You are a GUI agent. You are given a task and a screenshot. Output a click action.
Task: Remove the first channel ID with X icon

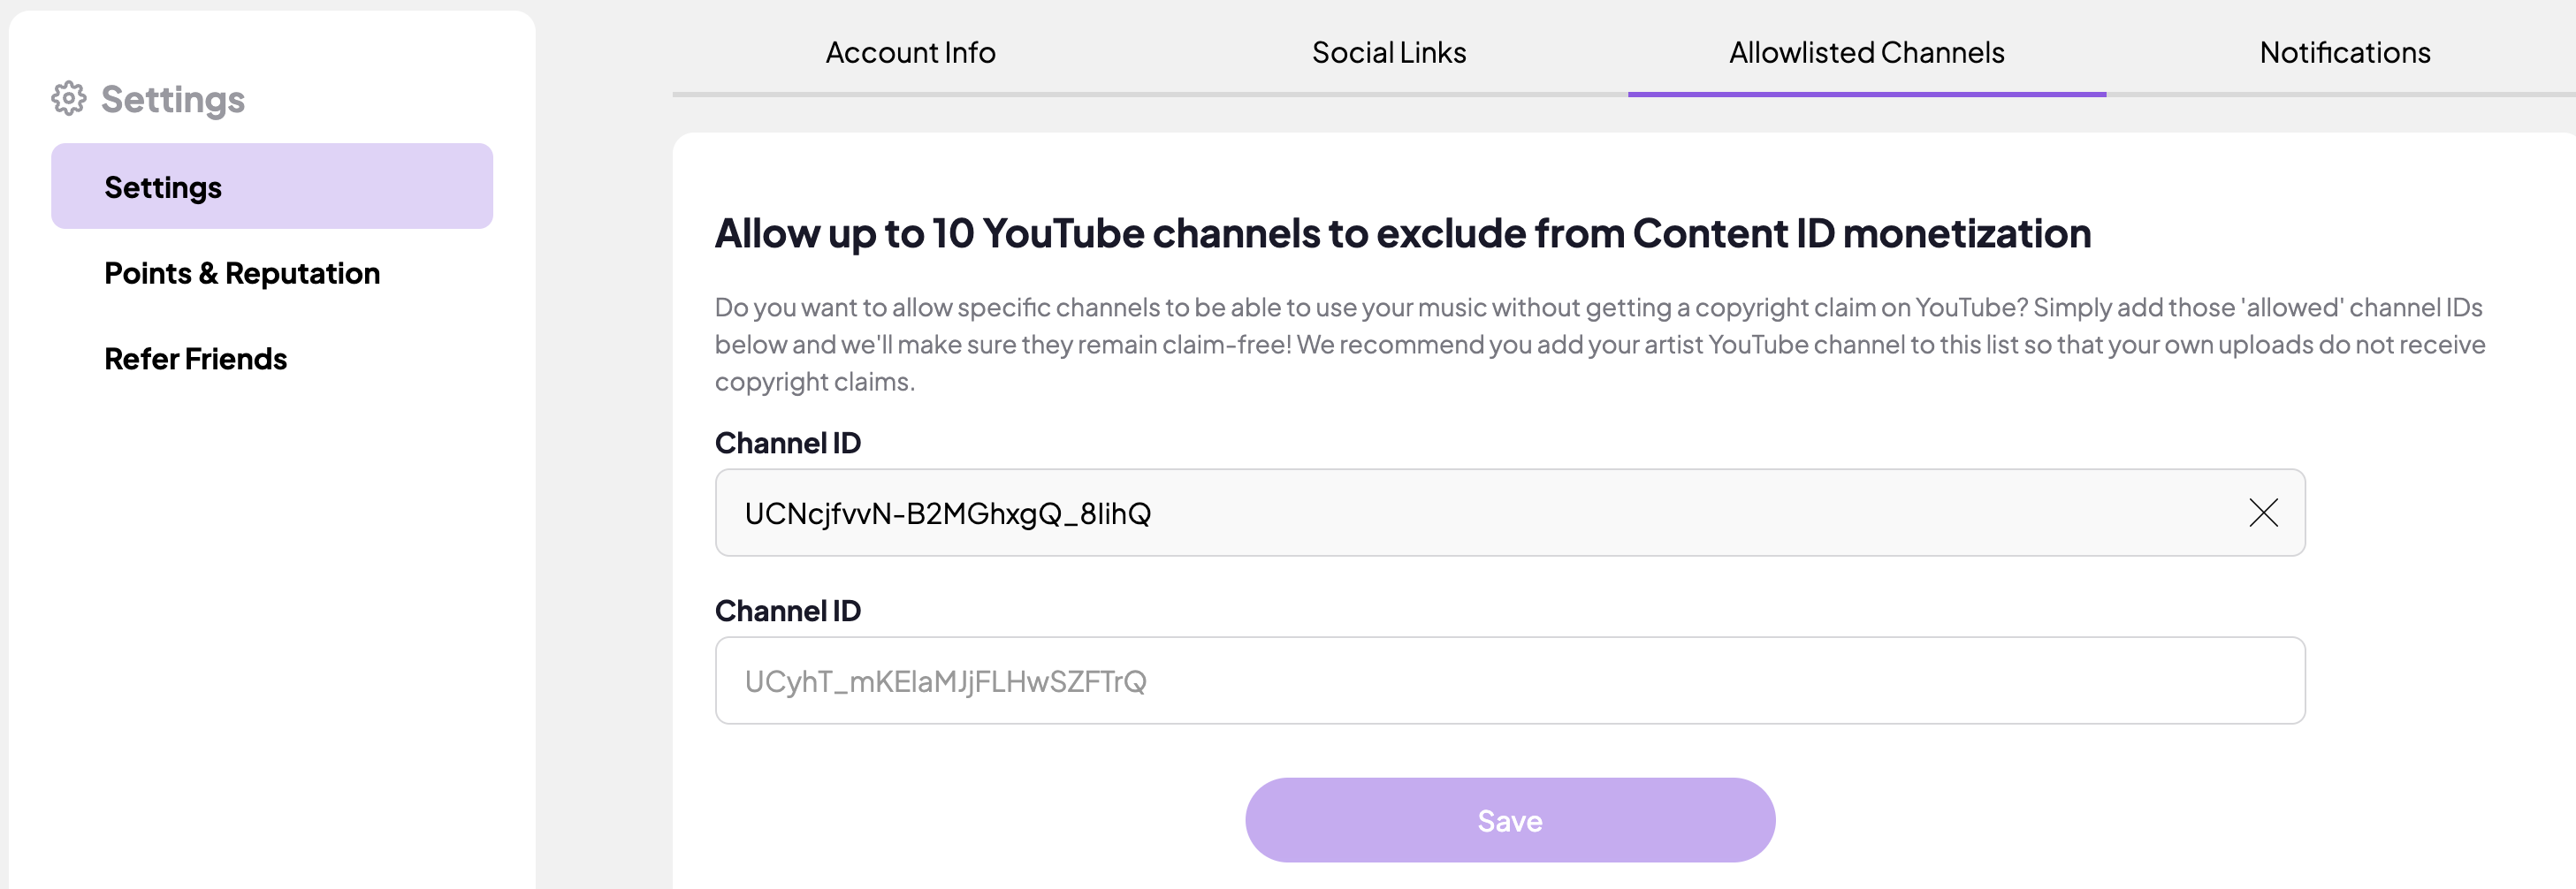(2263, 513)
